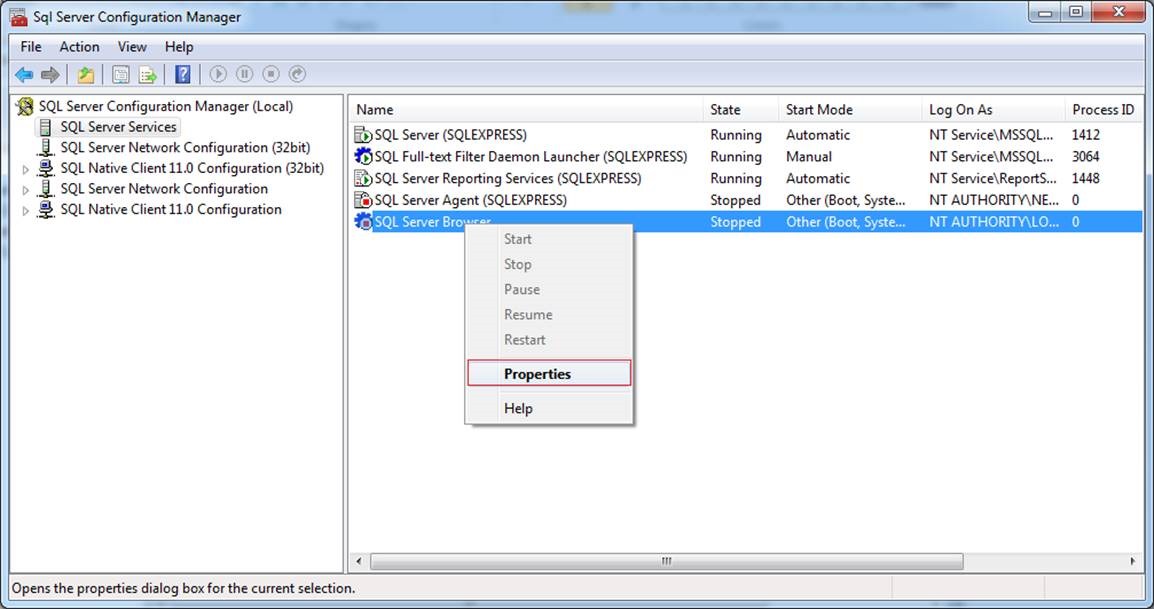This screenshot has width=1154, height=609.
Task: Open the View menu
Action: (132, 46)
